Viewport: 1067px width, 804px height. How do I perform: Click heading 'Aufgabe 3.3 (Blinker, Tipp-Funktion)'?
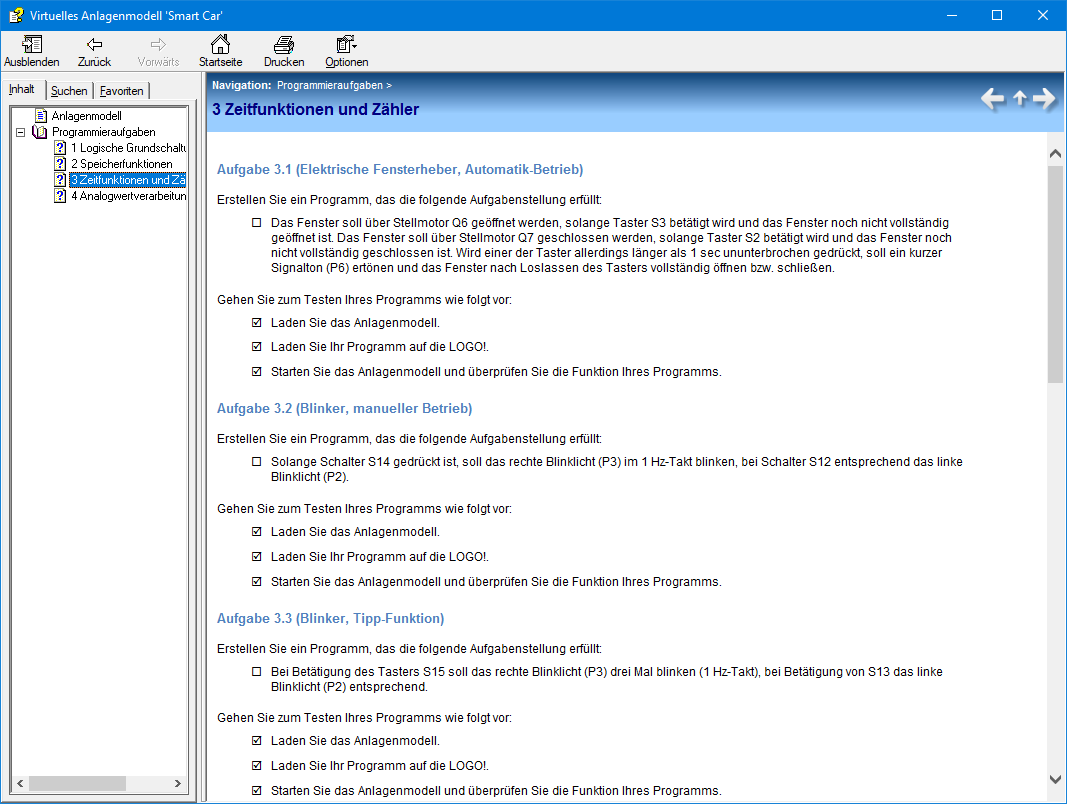(x=331, y=618)
